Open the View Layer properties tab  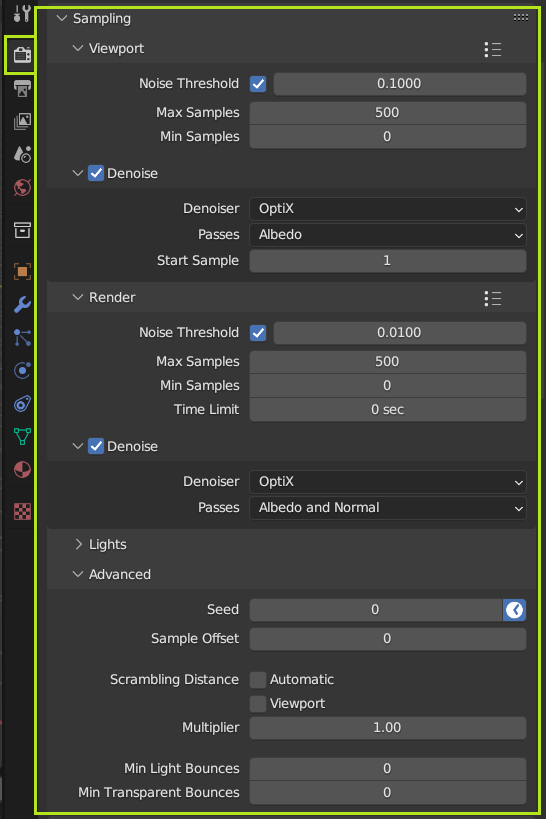coord(22,121)
